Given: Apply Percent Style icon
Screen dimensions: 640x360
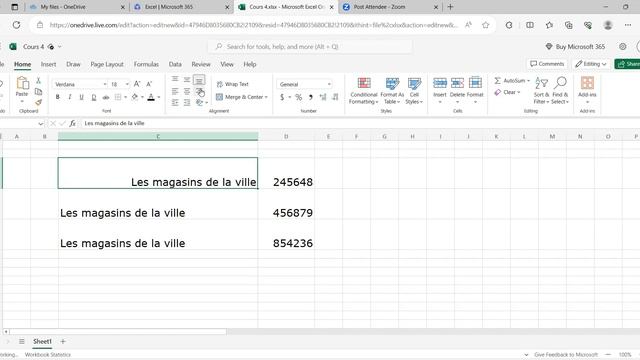Looking at the screenshot, I should pos(299,97).
